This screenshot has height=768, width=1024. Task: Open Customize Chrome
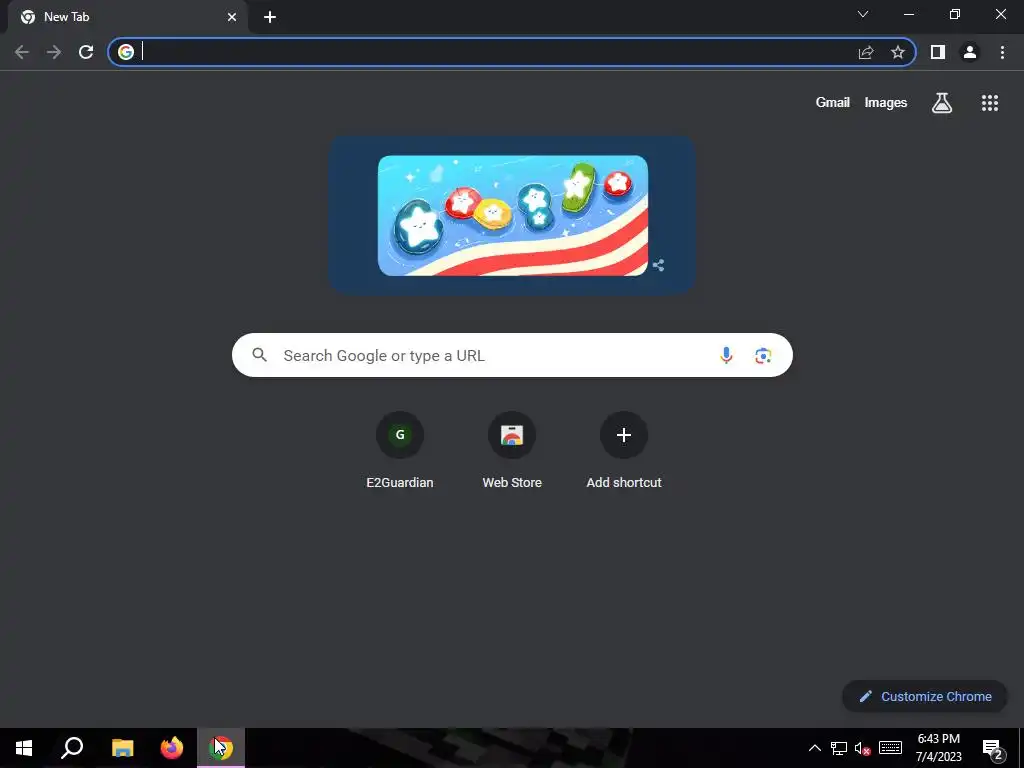coord(925,696)
